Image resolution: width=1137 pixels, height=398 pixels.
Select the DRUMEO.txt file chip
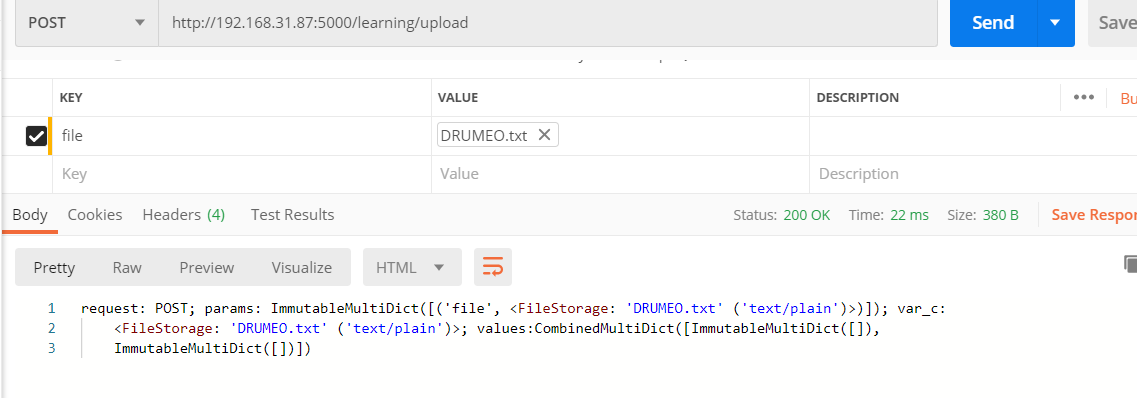(497, 135)
